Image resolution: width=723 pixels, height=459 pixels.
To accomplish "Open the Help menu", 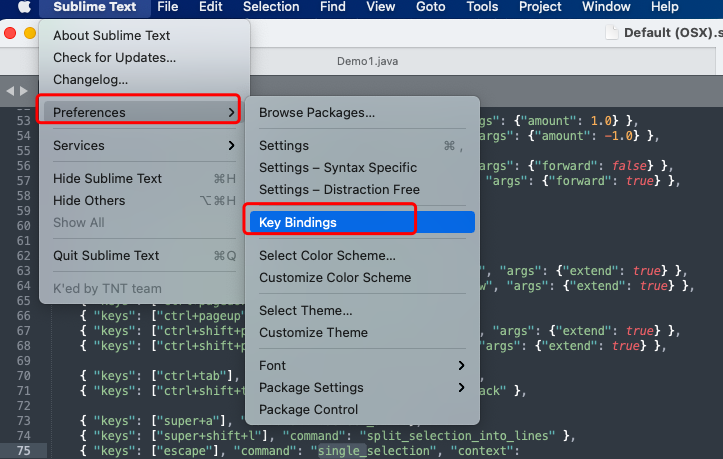I will tap(664, 7).
